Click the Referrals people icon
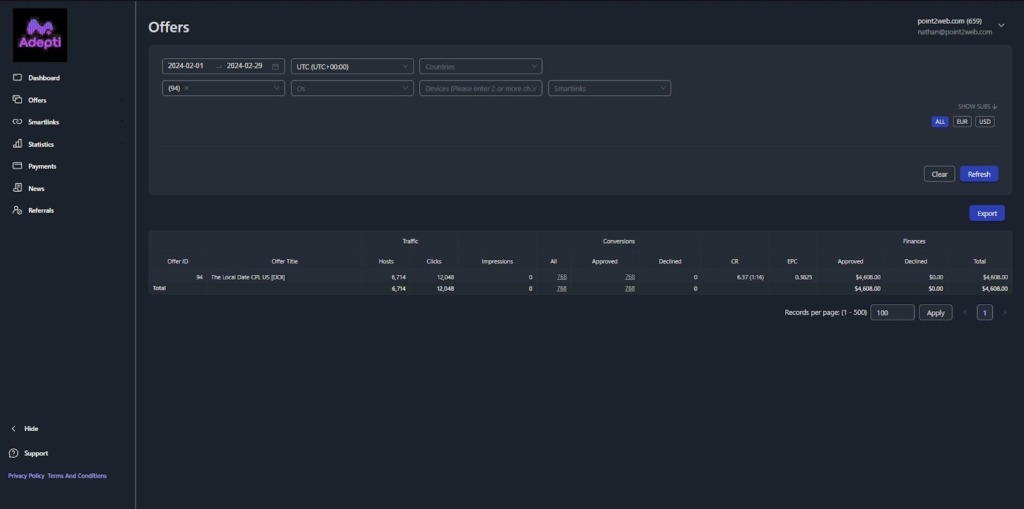This screenshot has width=1024, height=509. (17, 210)
